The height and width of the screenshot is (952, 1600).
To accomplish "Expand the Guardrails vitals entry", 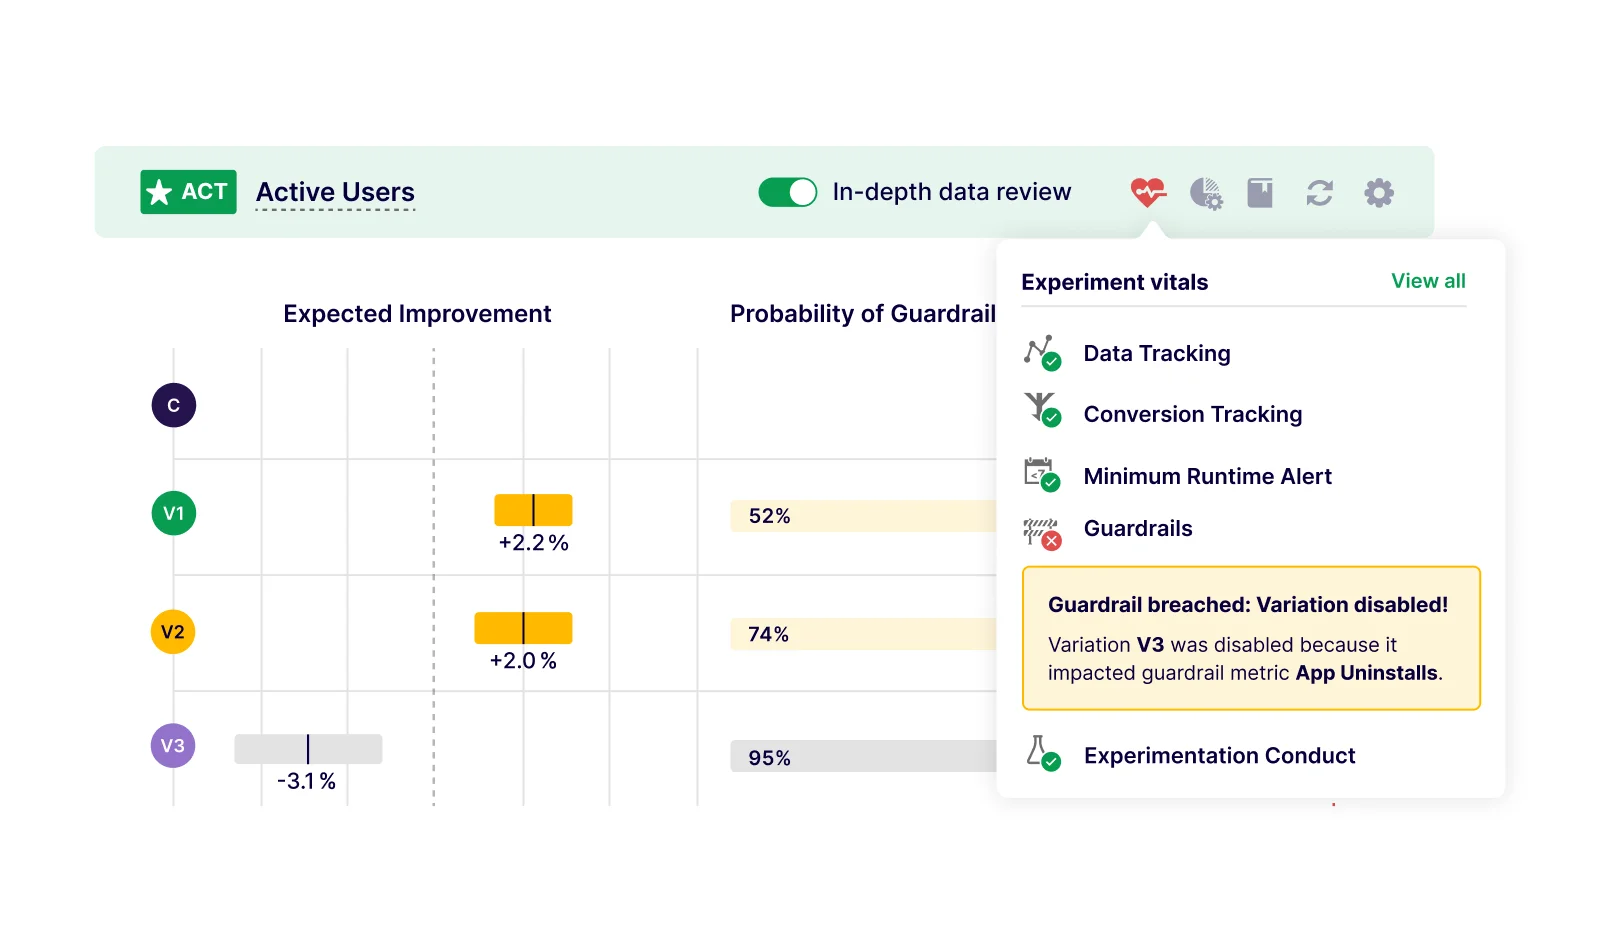I will click(x=1137, y=528).
